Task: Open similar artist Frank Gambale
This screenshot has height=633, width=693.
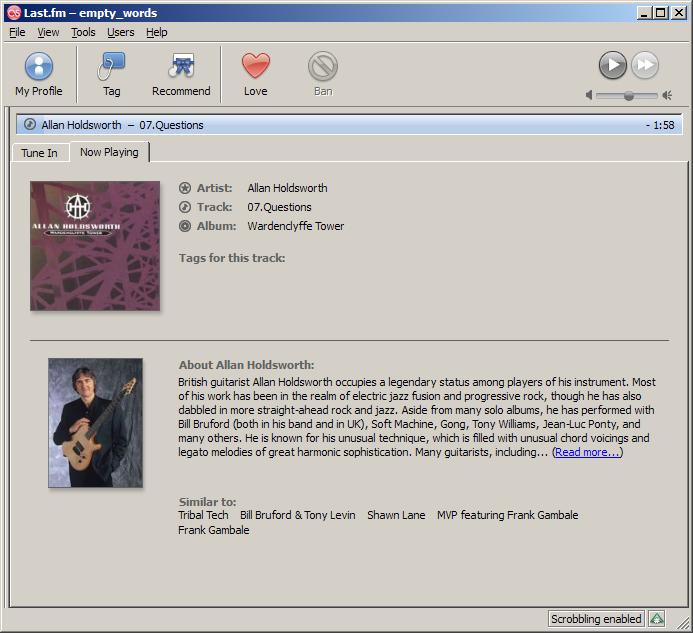Action: [x=213, y=530]
